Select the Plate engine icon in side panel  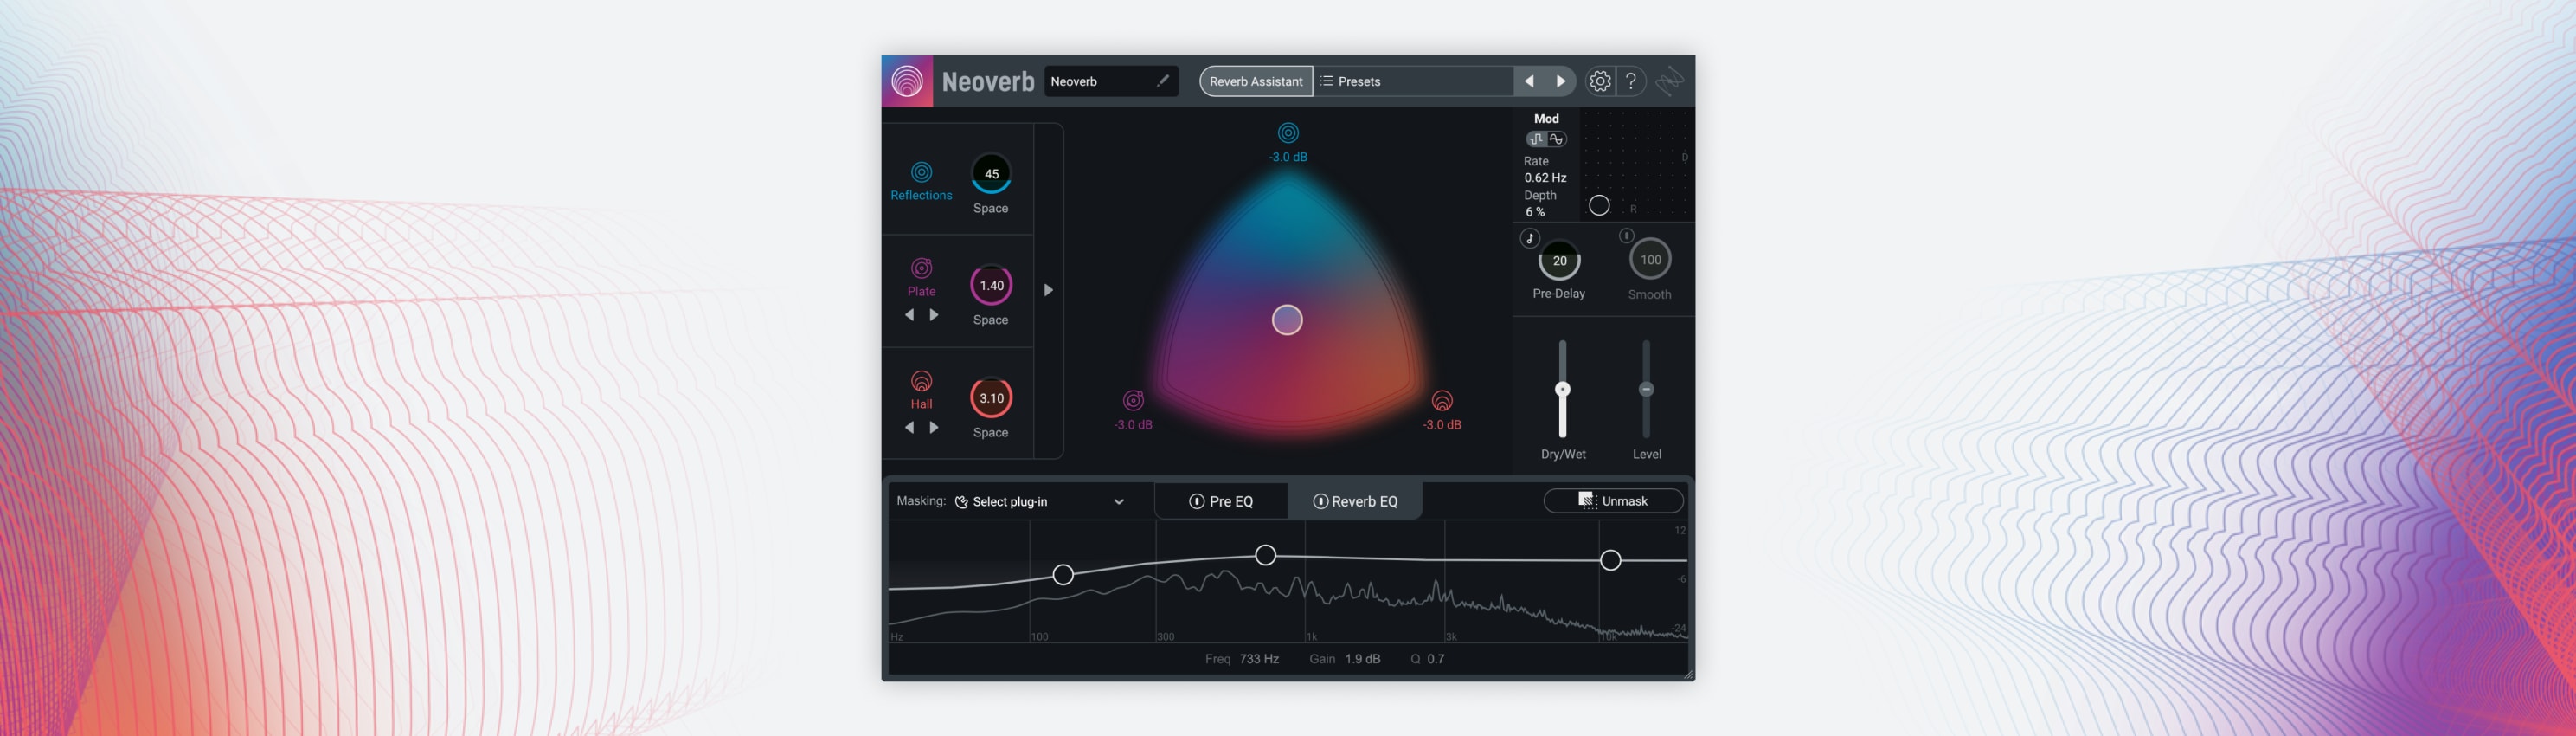tap(921, 268)
